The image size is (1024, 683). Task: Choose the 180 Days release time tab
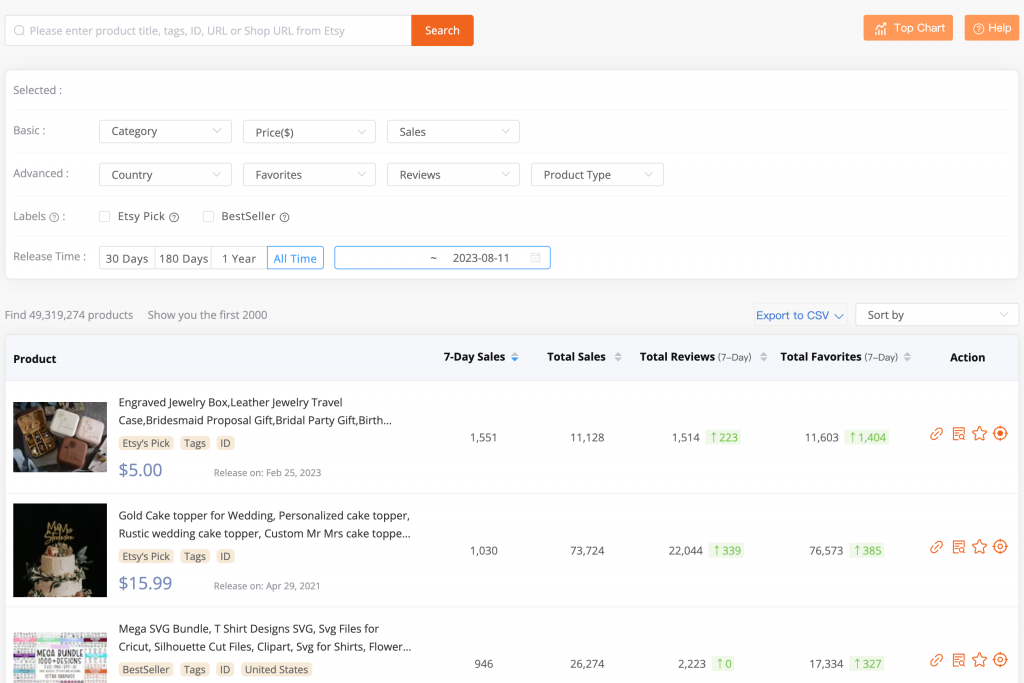click(x=184, y=258)
